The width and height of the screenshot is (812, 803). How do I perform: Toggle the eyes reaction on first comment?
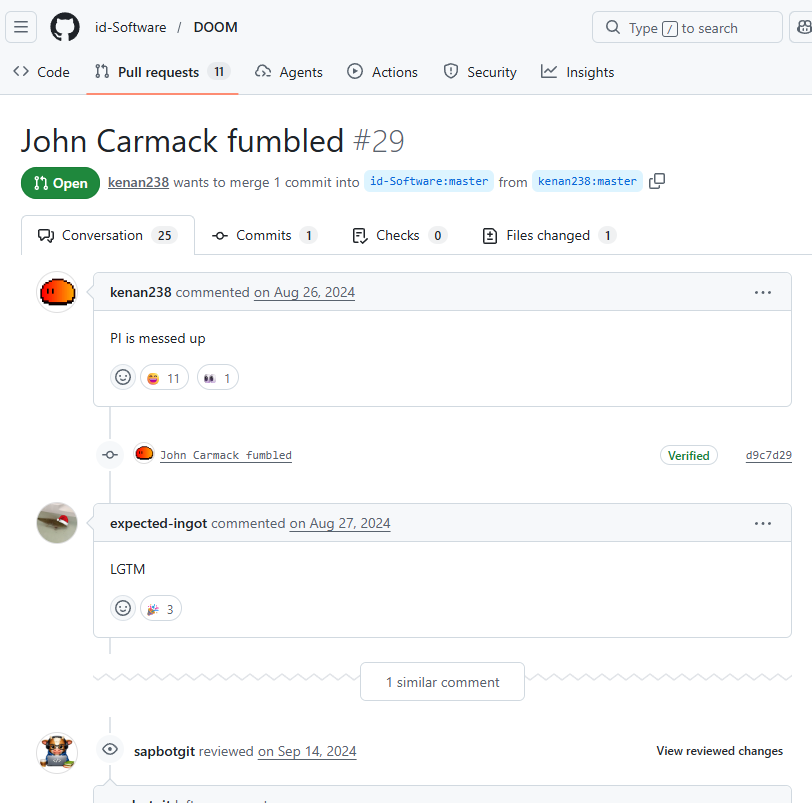(x=218, y=378)
